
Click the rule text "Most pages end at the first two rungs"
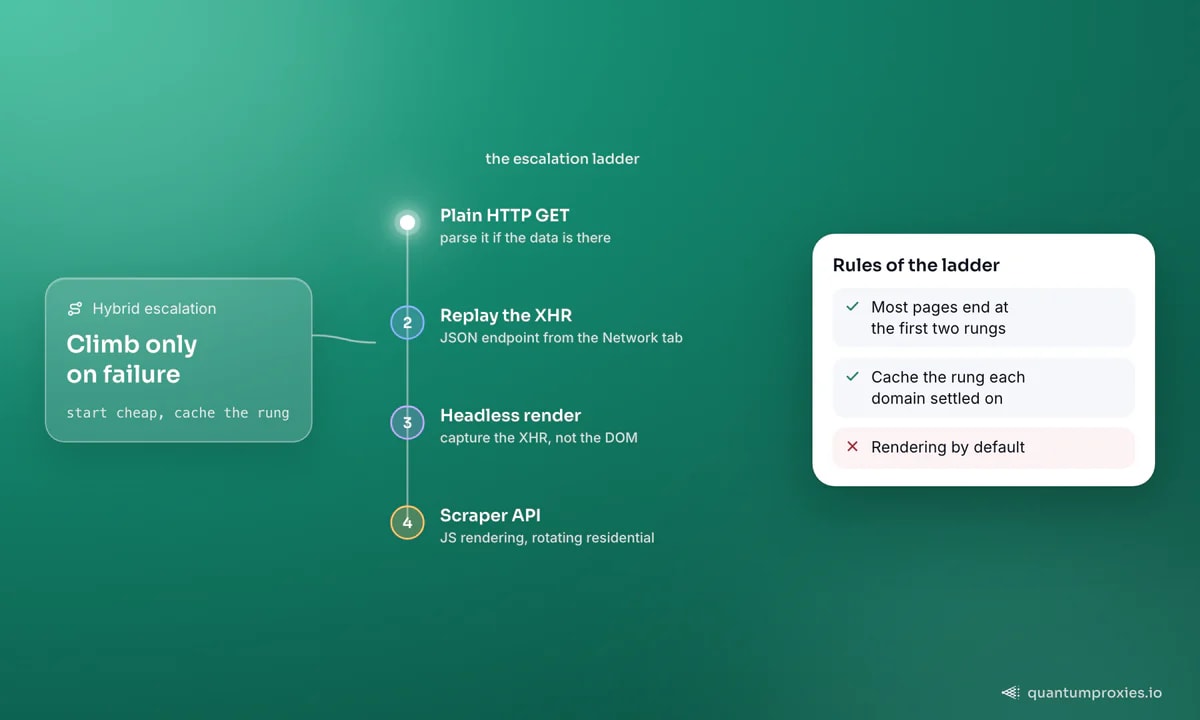pos(938,318)
